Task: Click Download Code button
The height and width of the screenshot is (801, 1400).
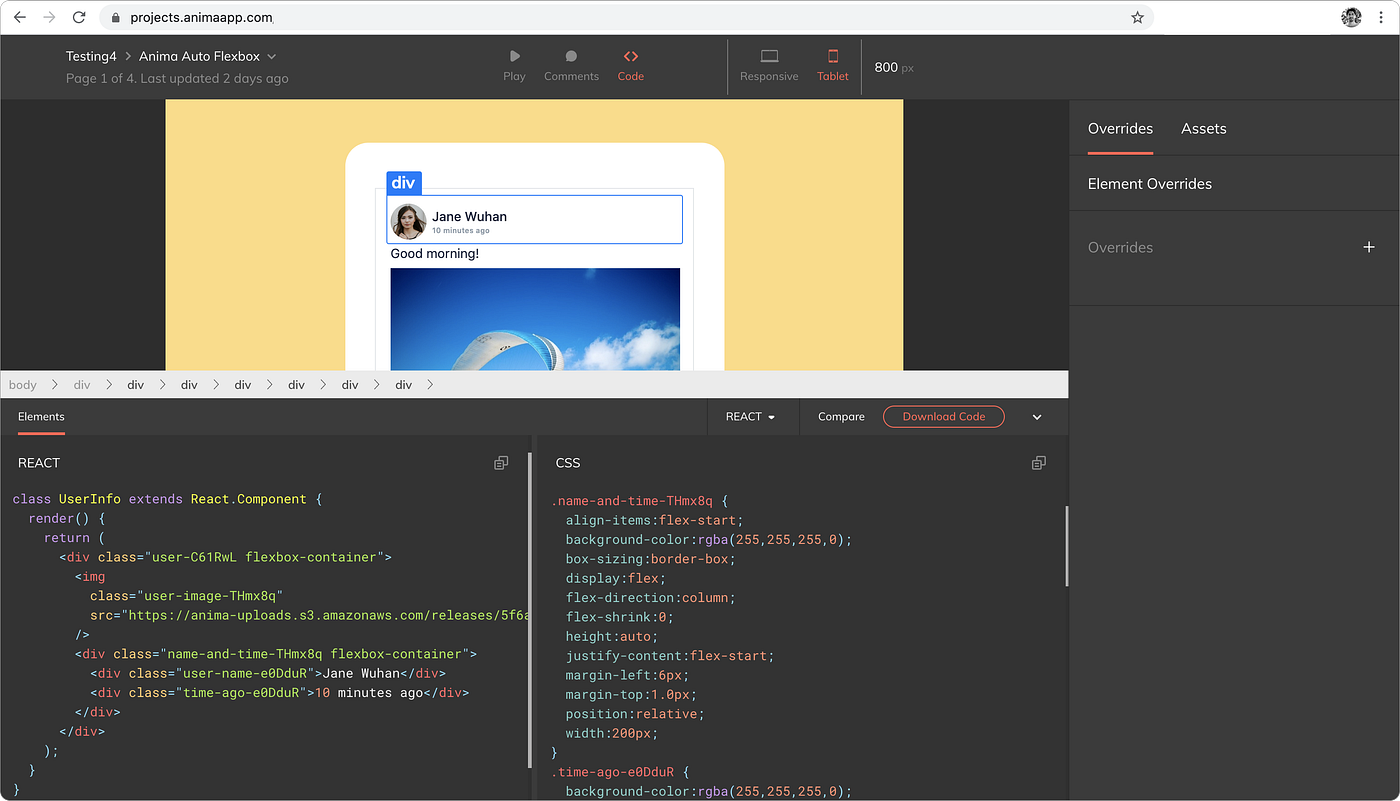Action: tap(944, 417)
